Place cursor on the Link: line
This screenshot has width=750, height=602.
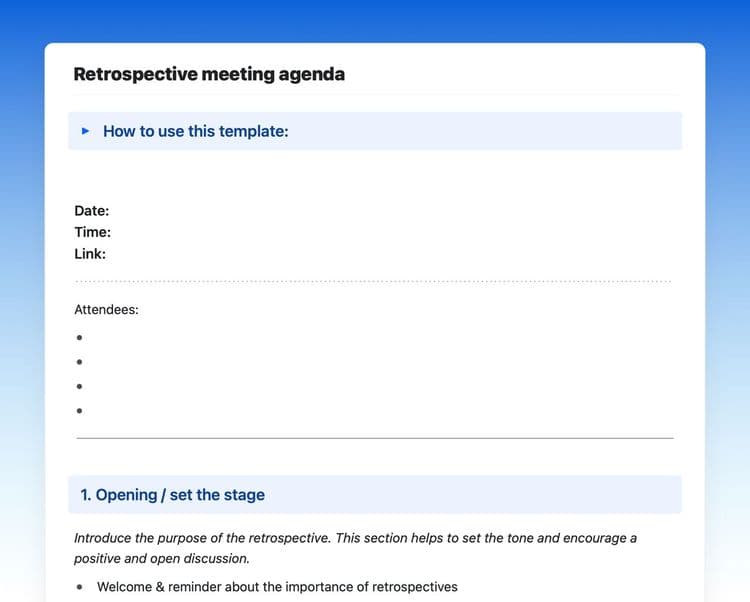click(90, 254)
